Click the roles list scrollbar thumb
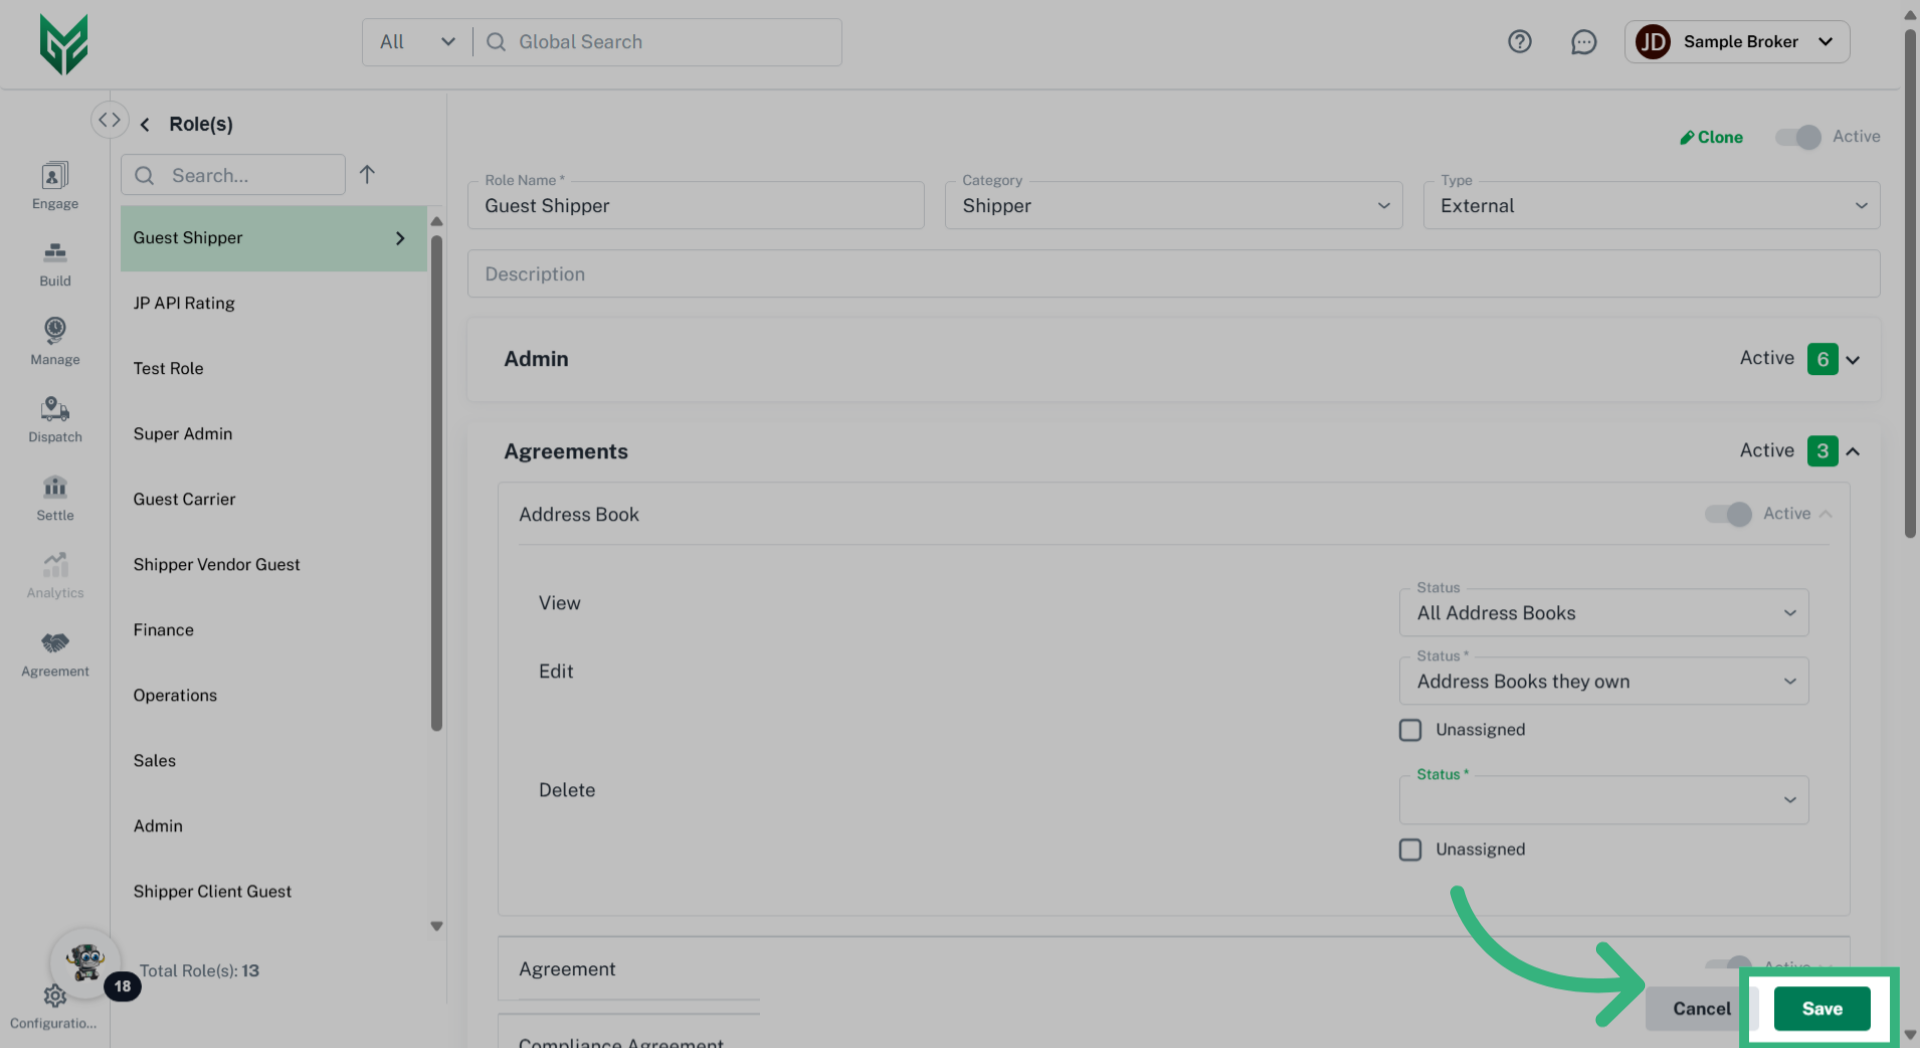The width and height of the screenshot is (1920, 1048). [436, 480]
